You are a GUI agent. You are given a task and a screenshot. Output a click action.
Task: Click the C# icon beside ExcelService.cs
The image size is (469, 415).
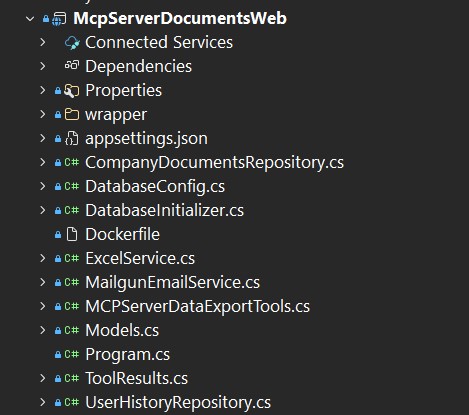[x=72, y=258]
